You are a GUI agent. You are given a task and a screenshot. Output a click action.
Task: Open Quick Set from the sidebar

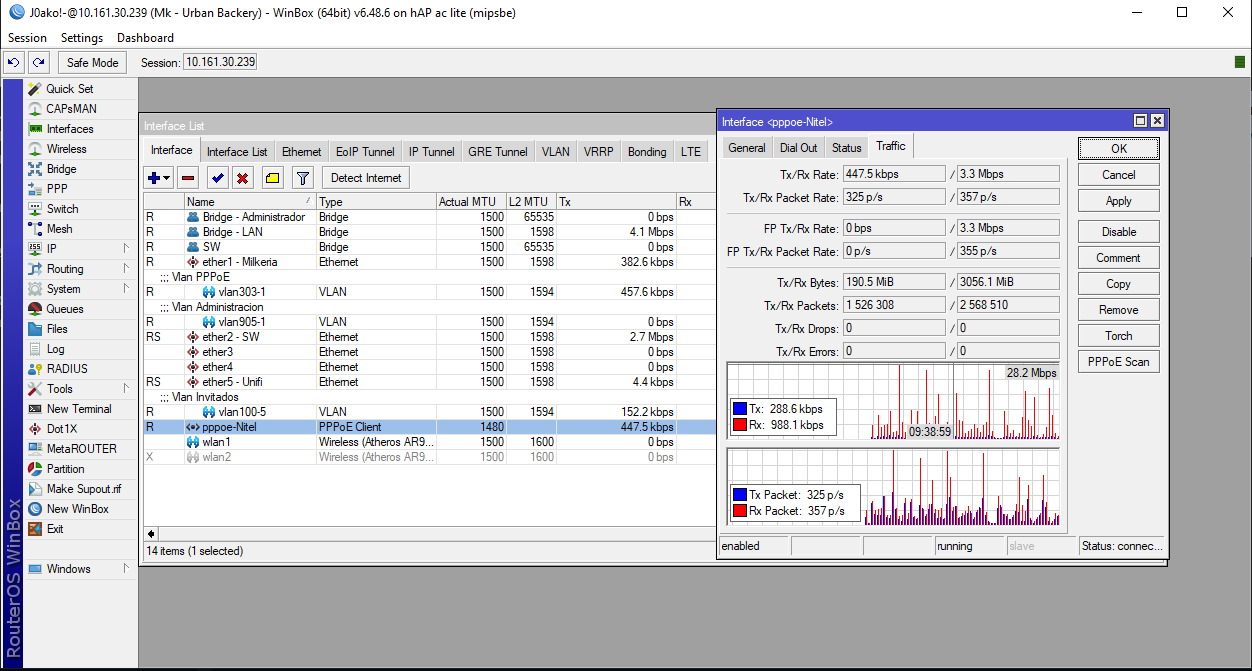coord(69,89)
